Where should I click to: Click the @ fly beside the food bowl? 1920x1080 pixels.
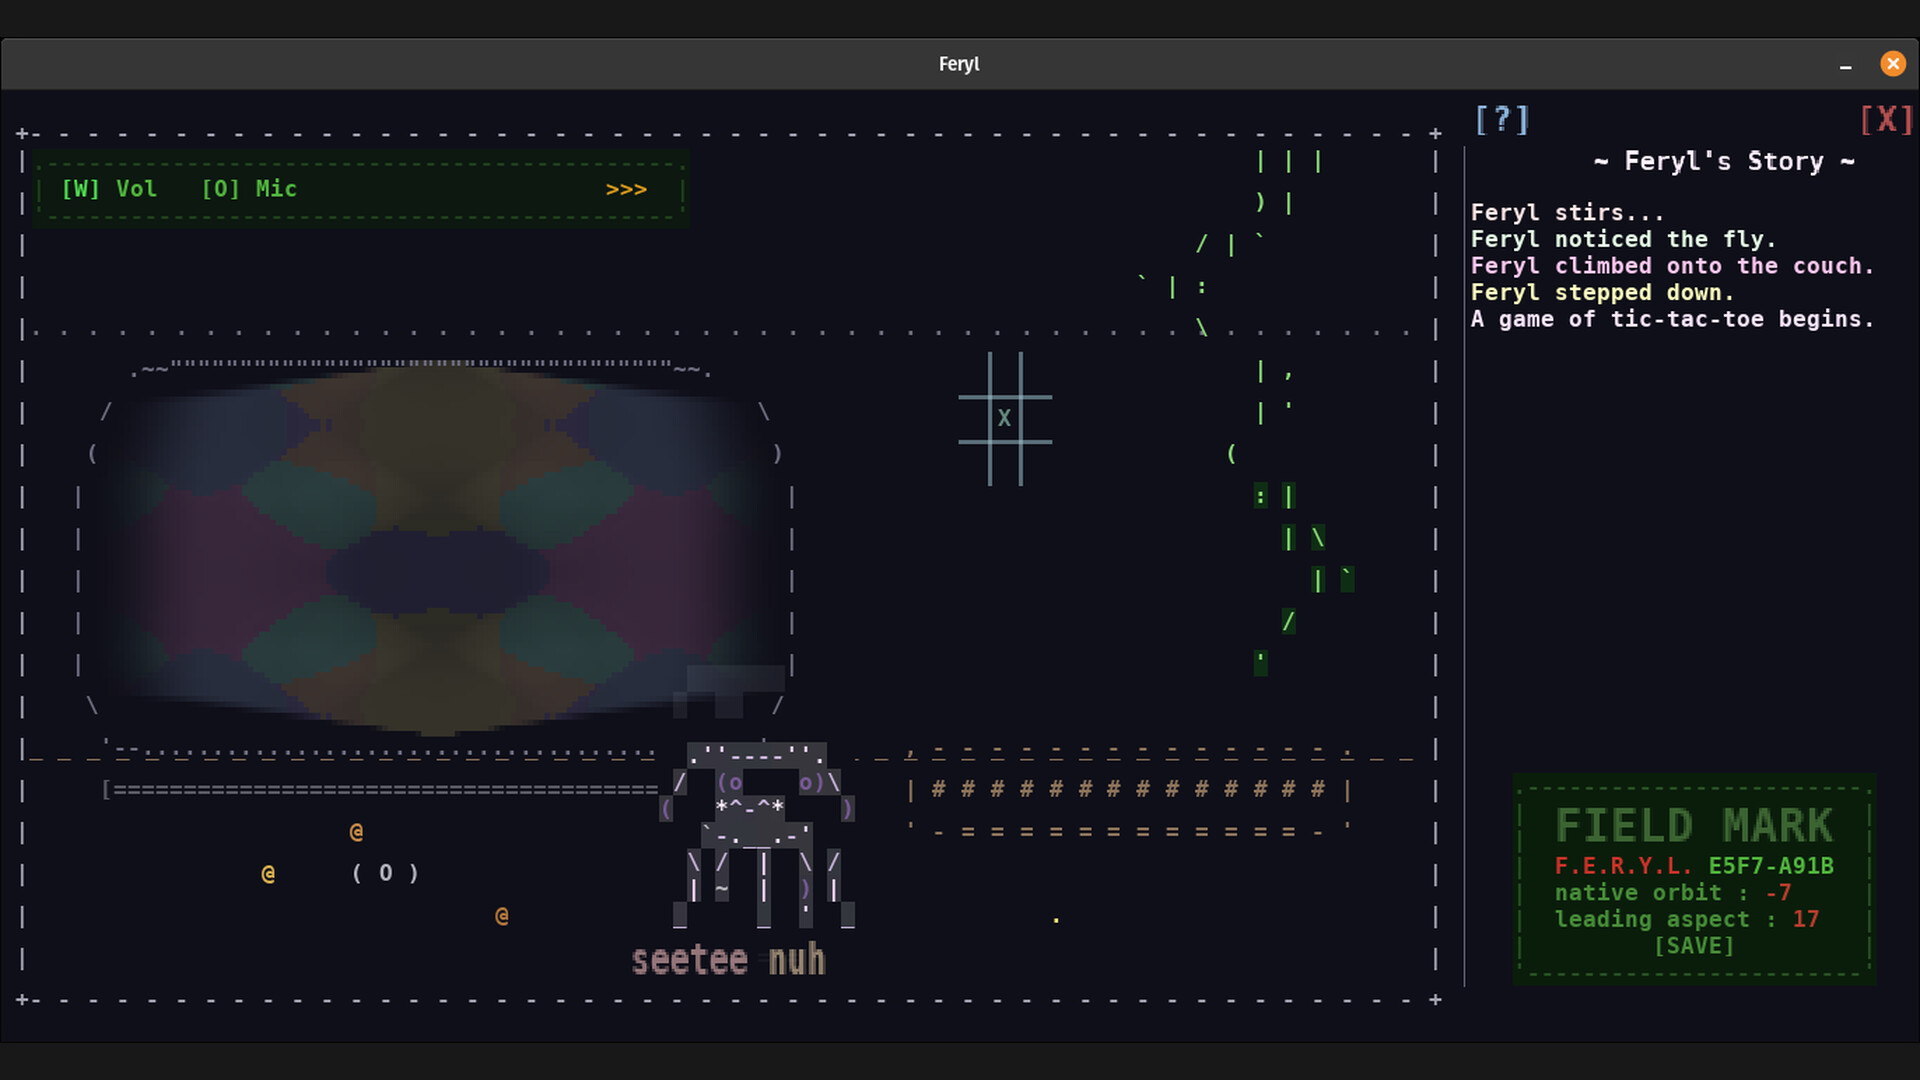[355, 831]
